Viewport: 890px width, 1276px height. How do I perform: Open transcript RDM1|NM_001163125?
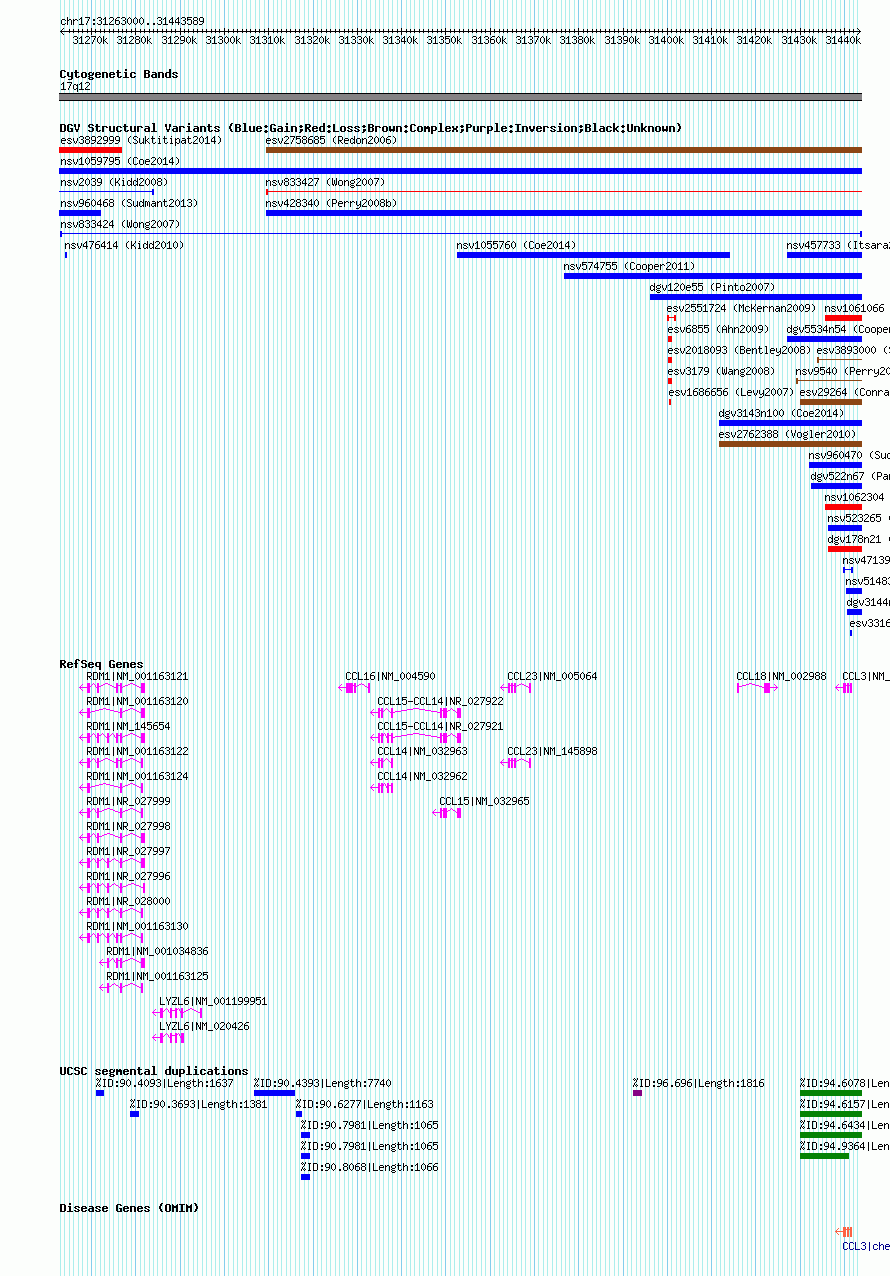(x=157, y=976)
